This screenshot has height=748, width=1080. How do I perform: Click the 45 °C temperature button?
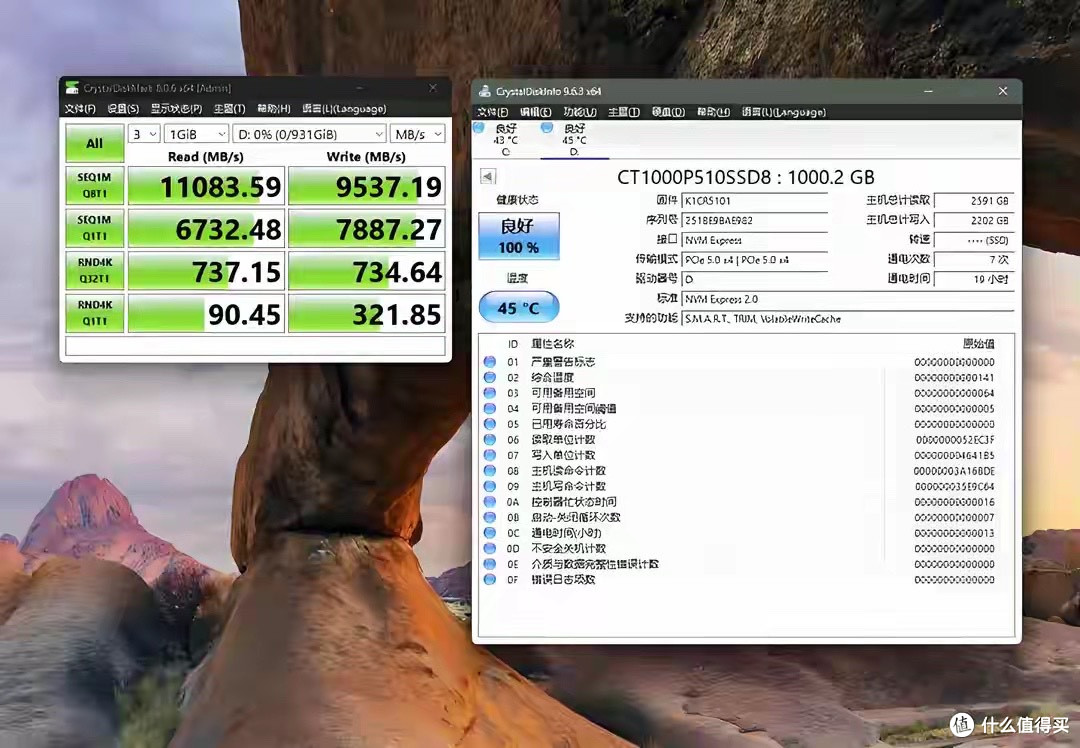click(519, 307)
